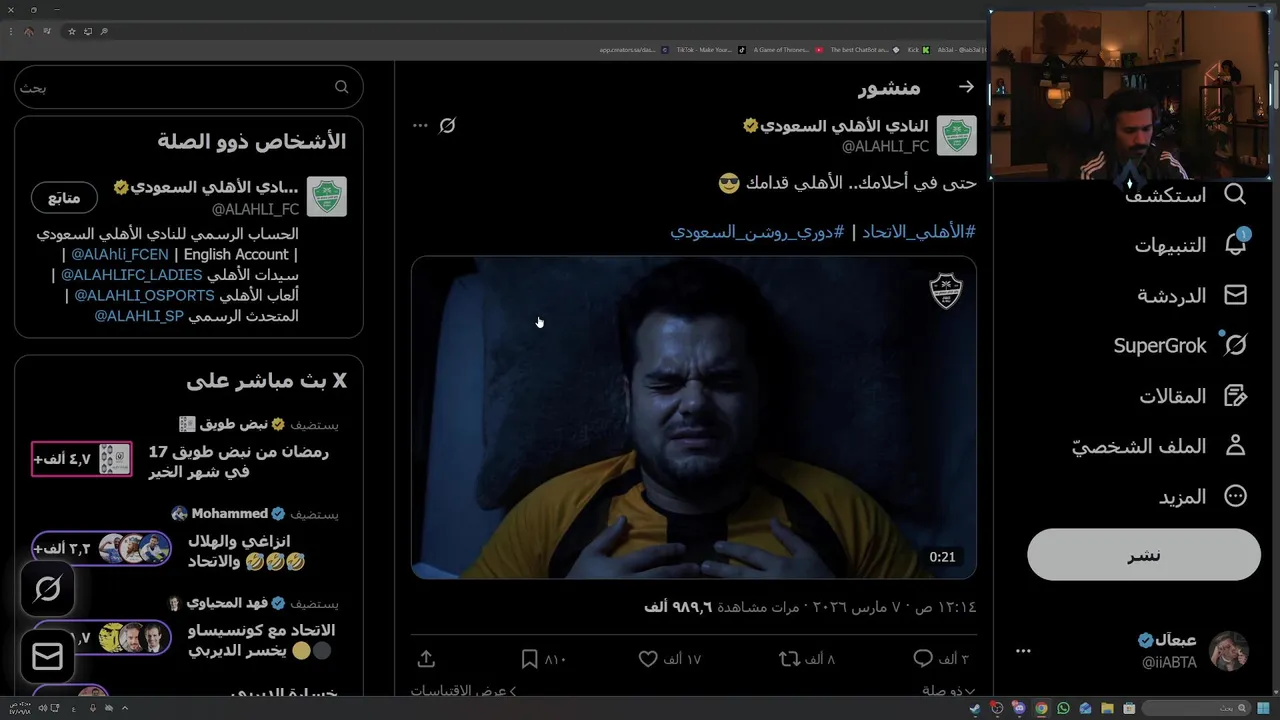Viewport: 1280px width, 720px height.
Task: Click the Windows Start button
Action: pyautogui.click(x=1265, y=708)
